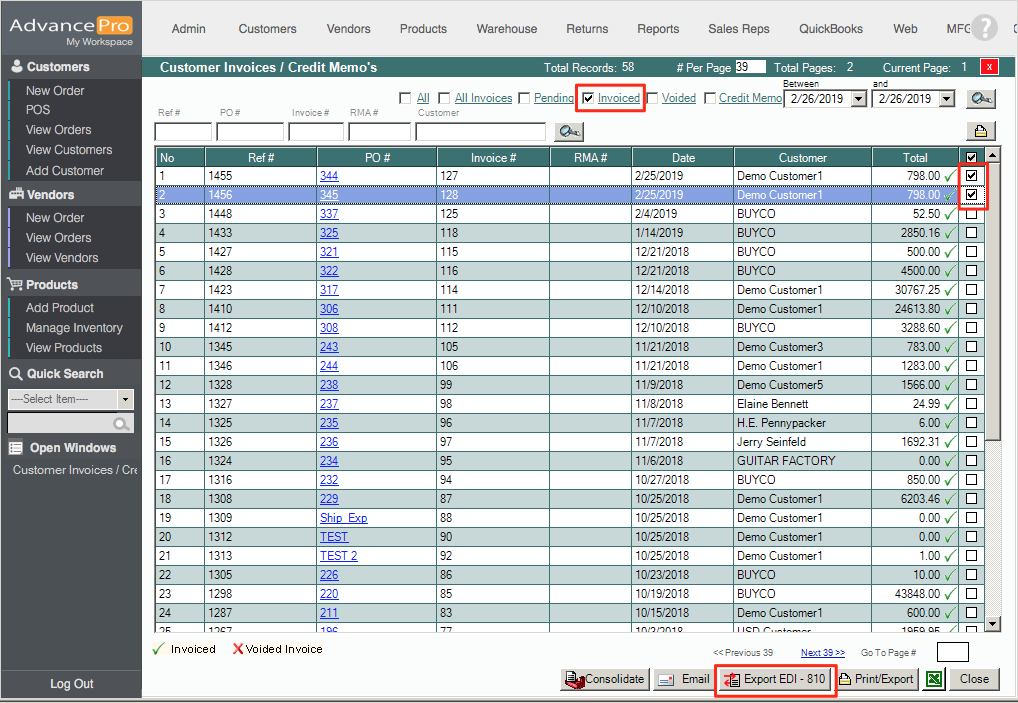Open the Between start date dropdown
The height and width of the screenshot is (703, 1018).
click(x=857, y=99)
